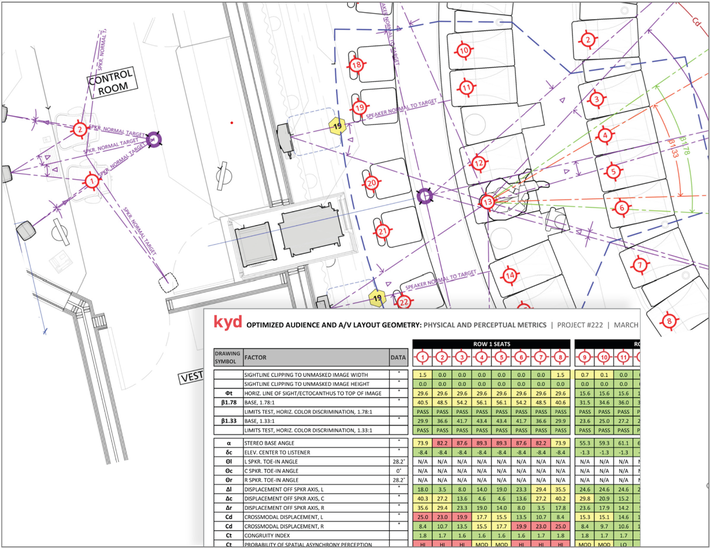Viewport: 710px width, 548px height.
Task: Select seat marker 12 in the floor plan
Action: (x=480, y=163)
